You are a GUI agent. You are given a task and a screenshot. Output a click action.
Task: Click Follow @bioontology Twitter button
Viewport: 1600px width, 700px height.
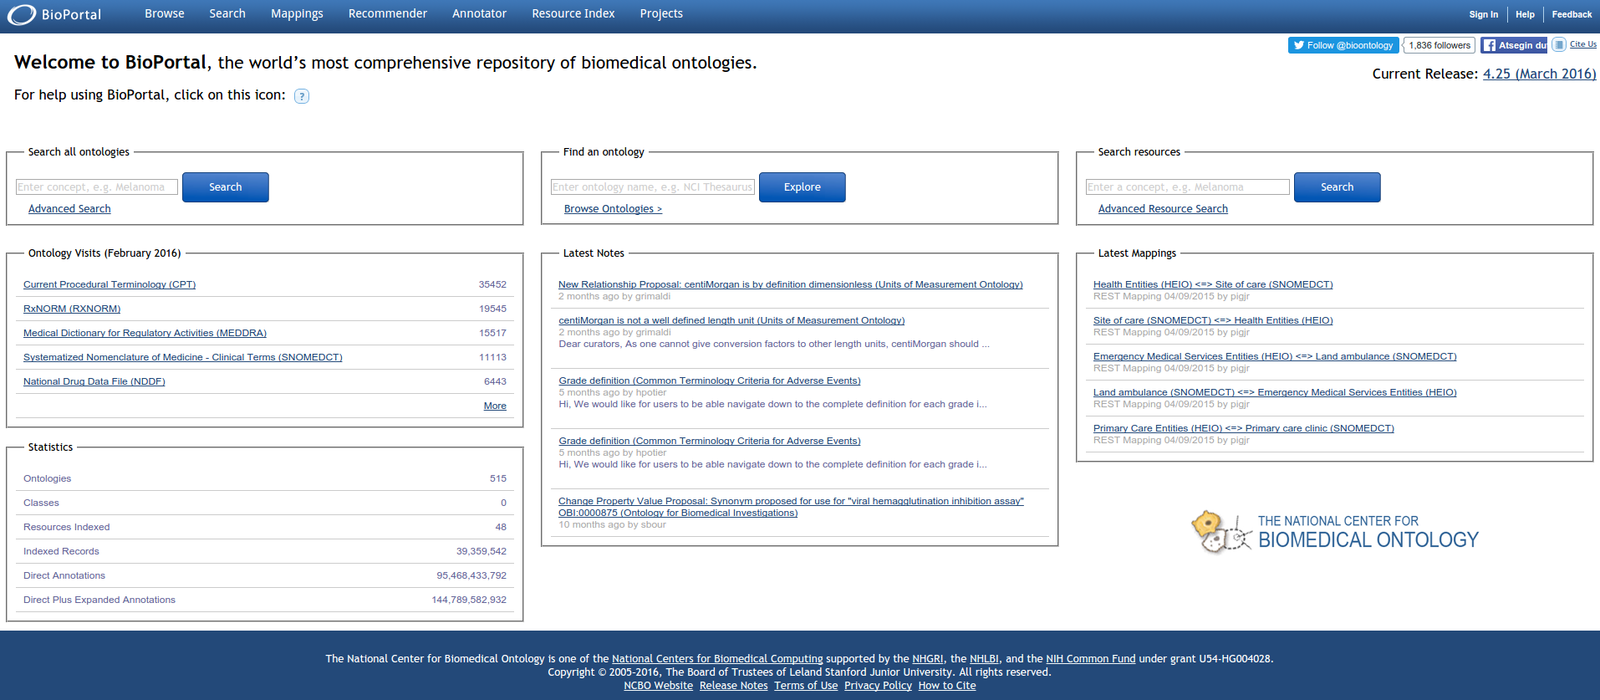point(1343,45)
